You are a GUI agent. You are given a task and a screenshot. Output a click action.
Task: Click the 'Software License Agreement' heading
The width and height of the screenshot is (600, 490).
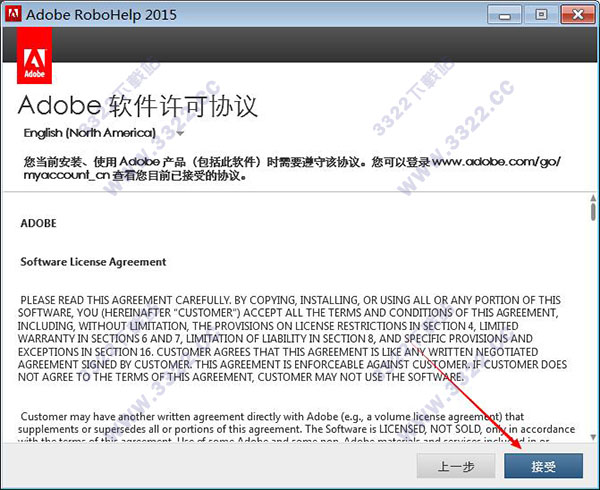pos(93,262)
